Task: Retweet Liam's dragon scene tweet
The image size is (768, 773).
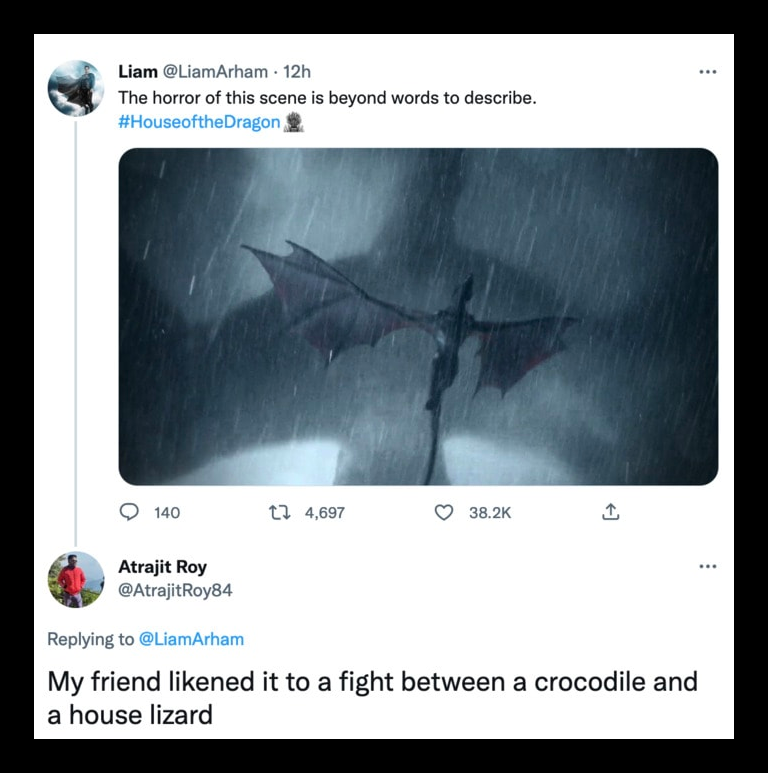Action: click(279, 513)
